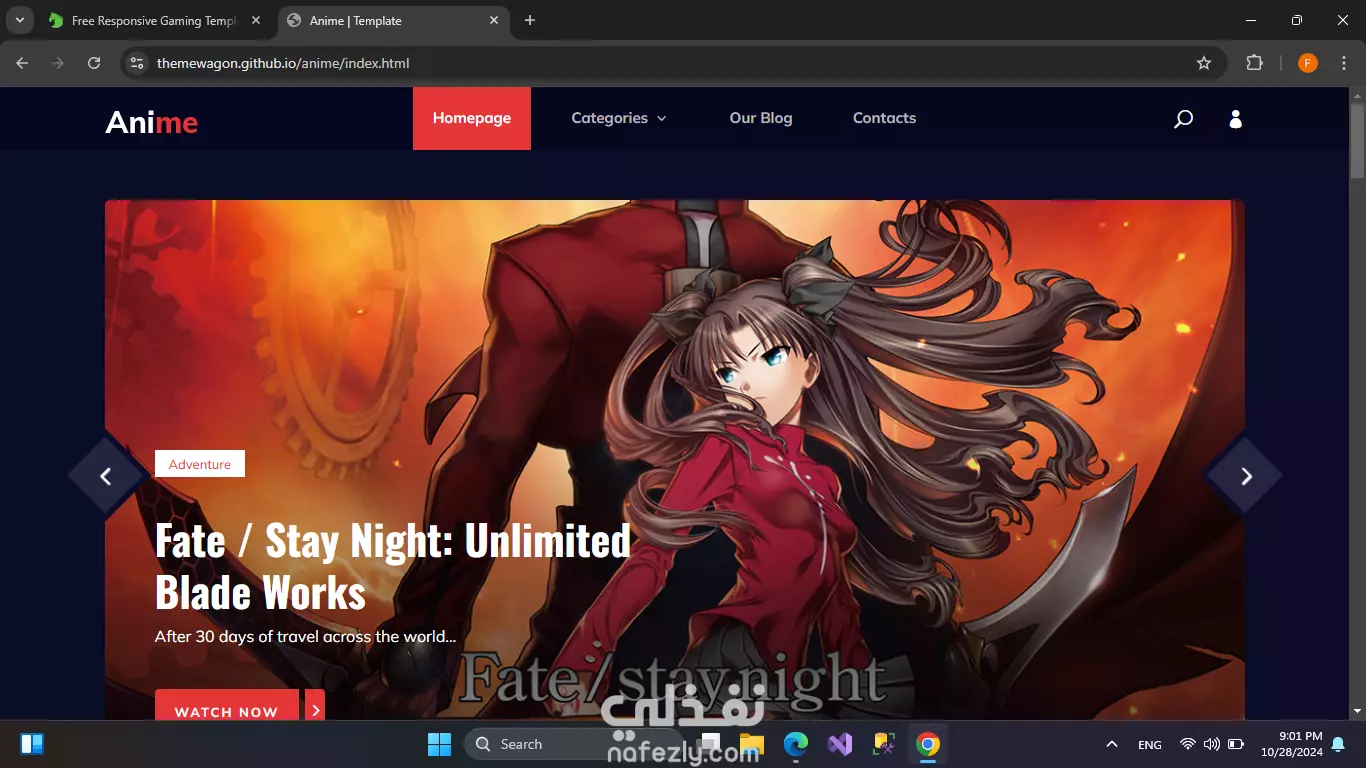Open the Chrome profile avatar
The image size is (1366, 768).
pyautogui.click(x=1307, y=63)
